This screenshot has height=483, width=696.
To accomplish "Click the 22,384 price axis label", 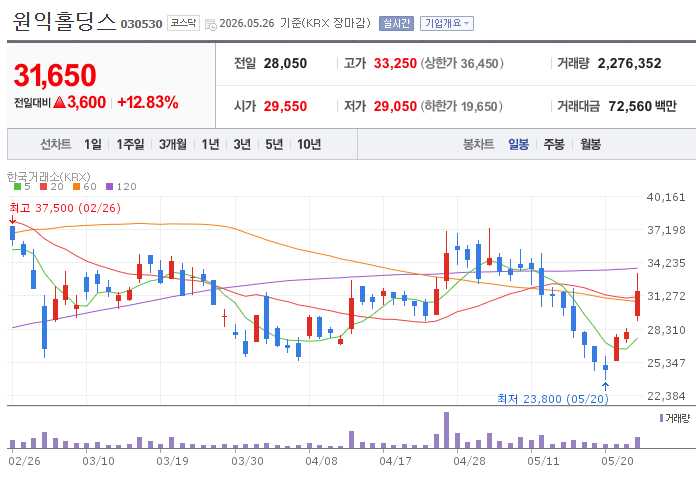I will pos(666,396).
